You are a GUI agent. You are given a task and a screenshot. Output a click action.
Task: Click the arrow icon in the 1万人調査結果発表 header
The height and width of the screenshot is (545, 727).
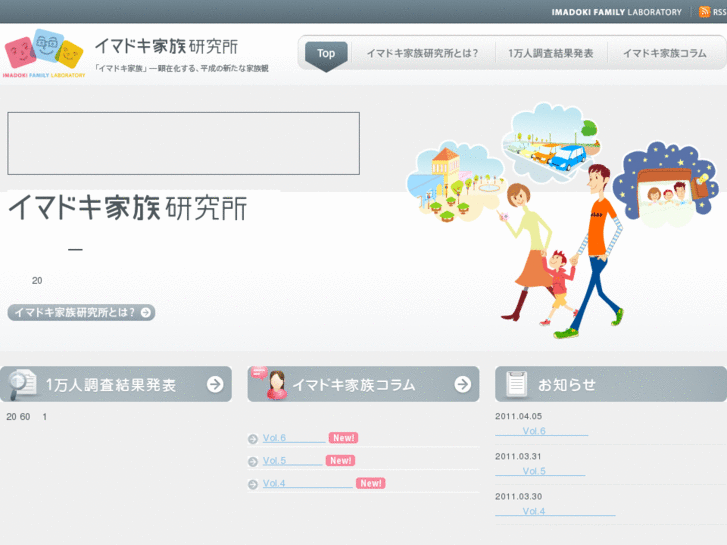click(x=215, y=384)
